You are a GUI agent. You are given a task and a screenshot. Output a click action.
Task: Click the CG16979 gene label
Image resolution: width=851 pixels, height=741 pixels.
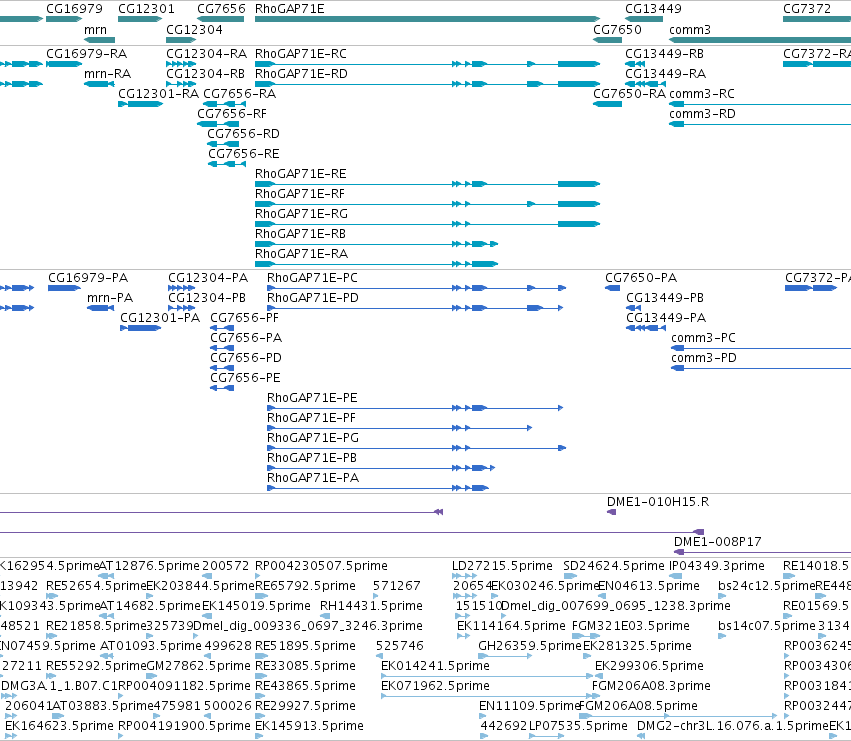pos(74,9)
